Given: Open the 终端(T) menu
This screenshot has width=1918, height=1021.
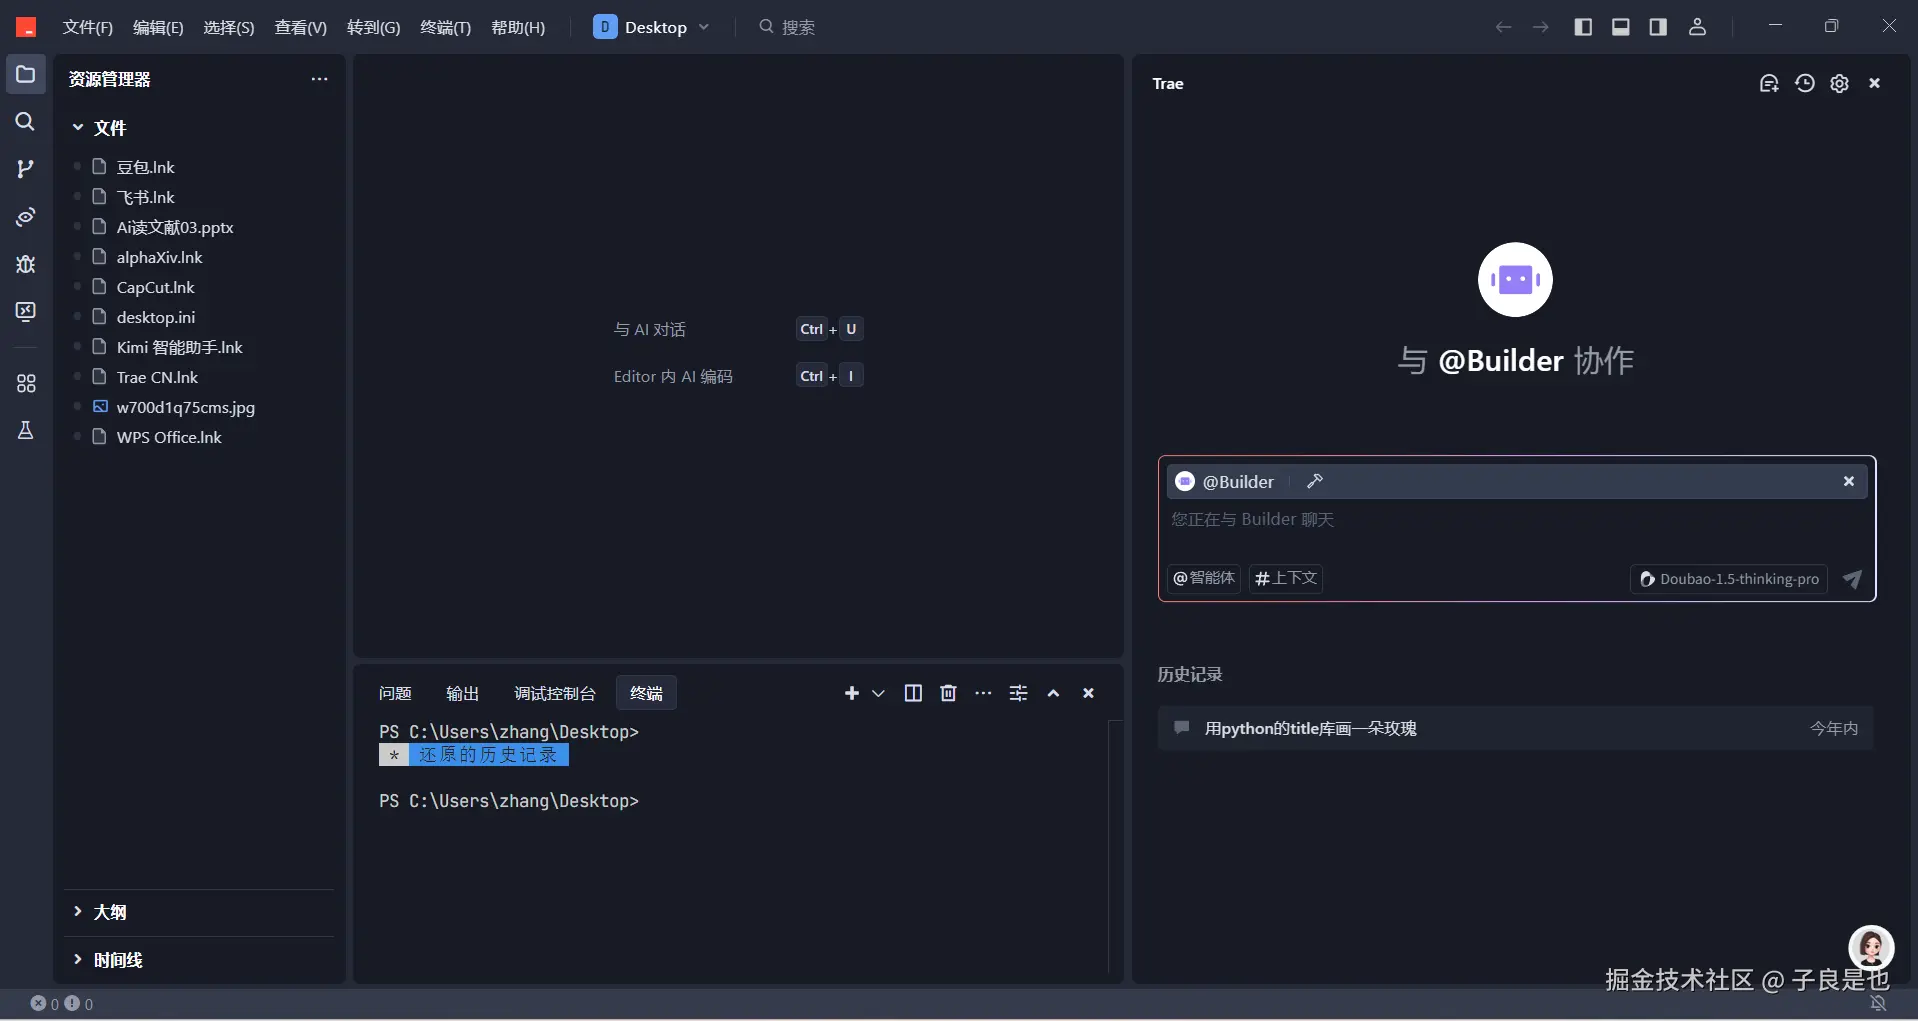Looking at the screenshot, I should 445,27.
